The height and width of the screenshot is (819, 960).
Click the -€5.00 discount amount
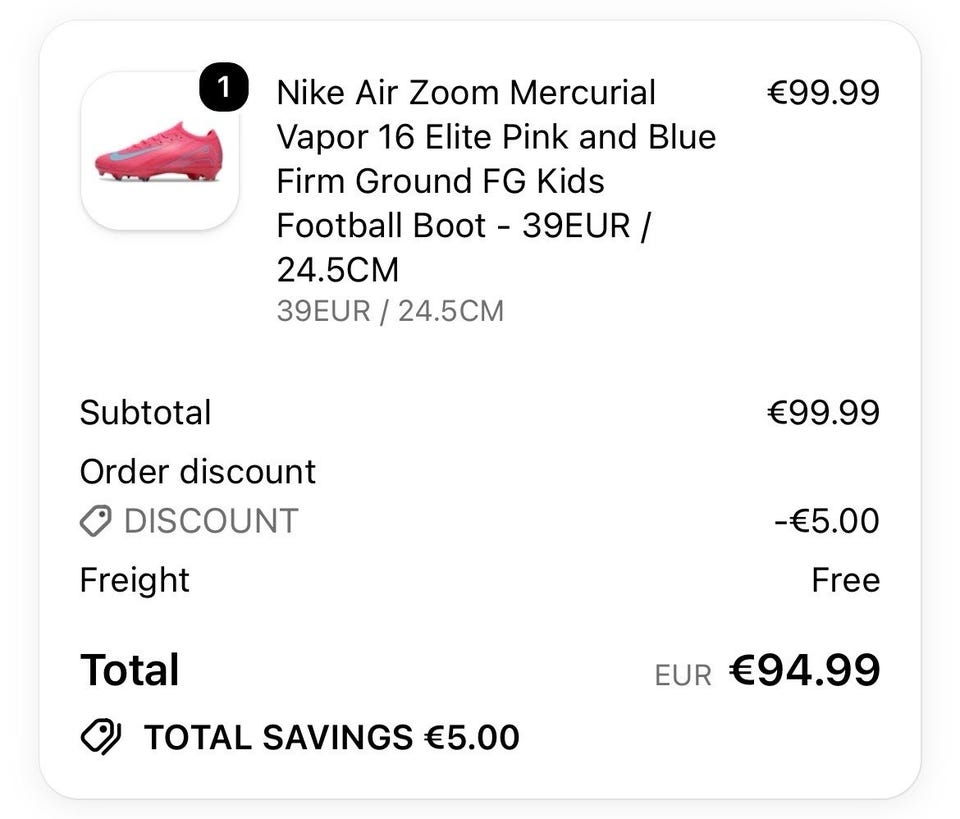(x=827, y=521)
